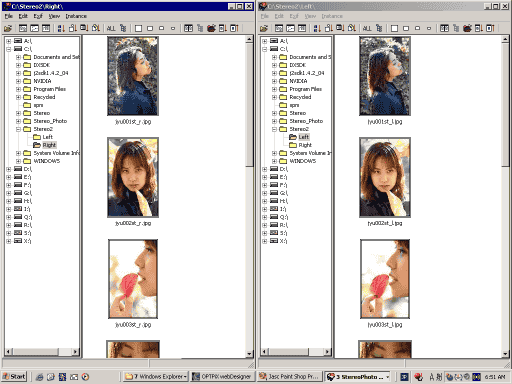Viewport: 512px width, 384px height.
Task: Open Edit menu in Stereo2\Right window
Action: pos(23,16)
